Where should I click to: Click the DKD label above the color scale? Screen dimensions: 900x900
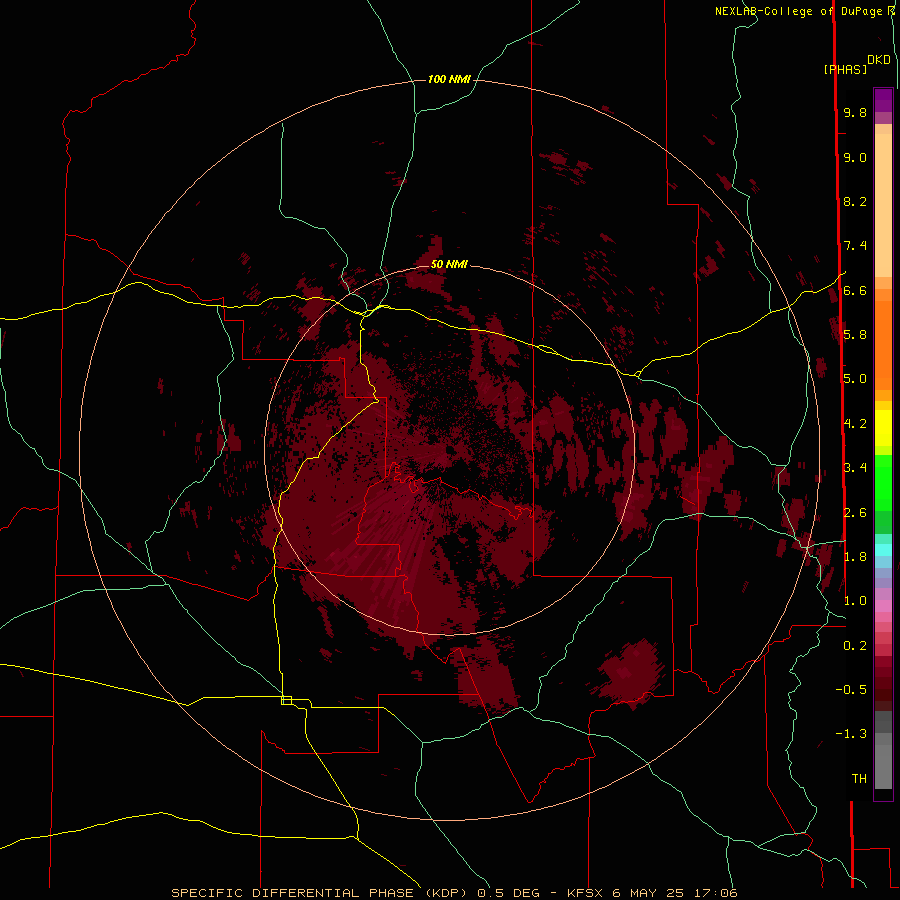(879, 60)
